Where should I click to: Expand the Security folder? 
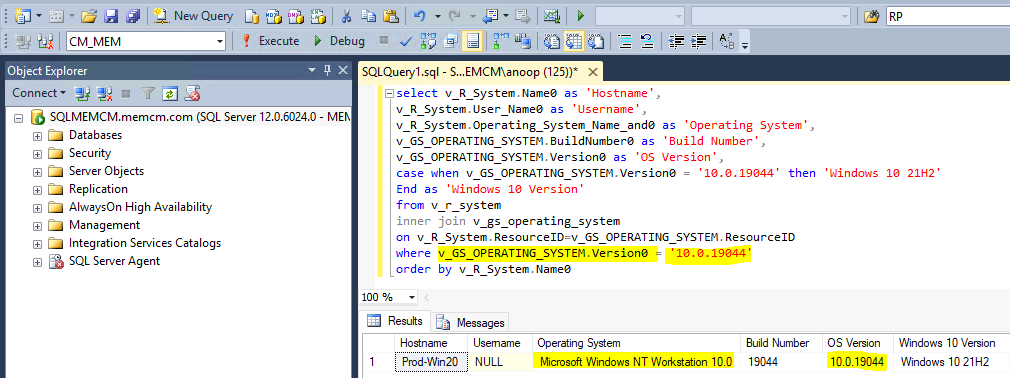37,155
